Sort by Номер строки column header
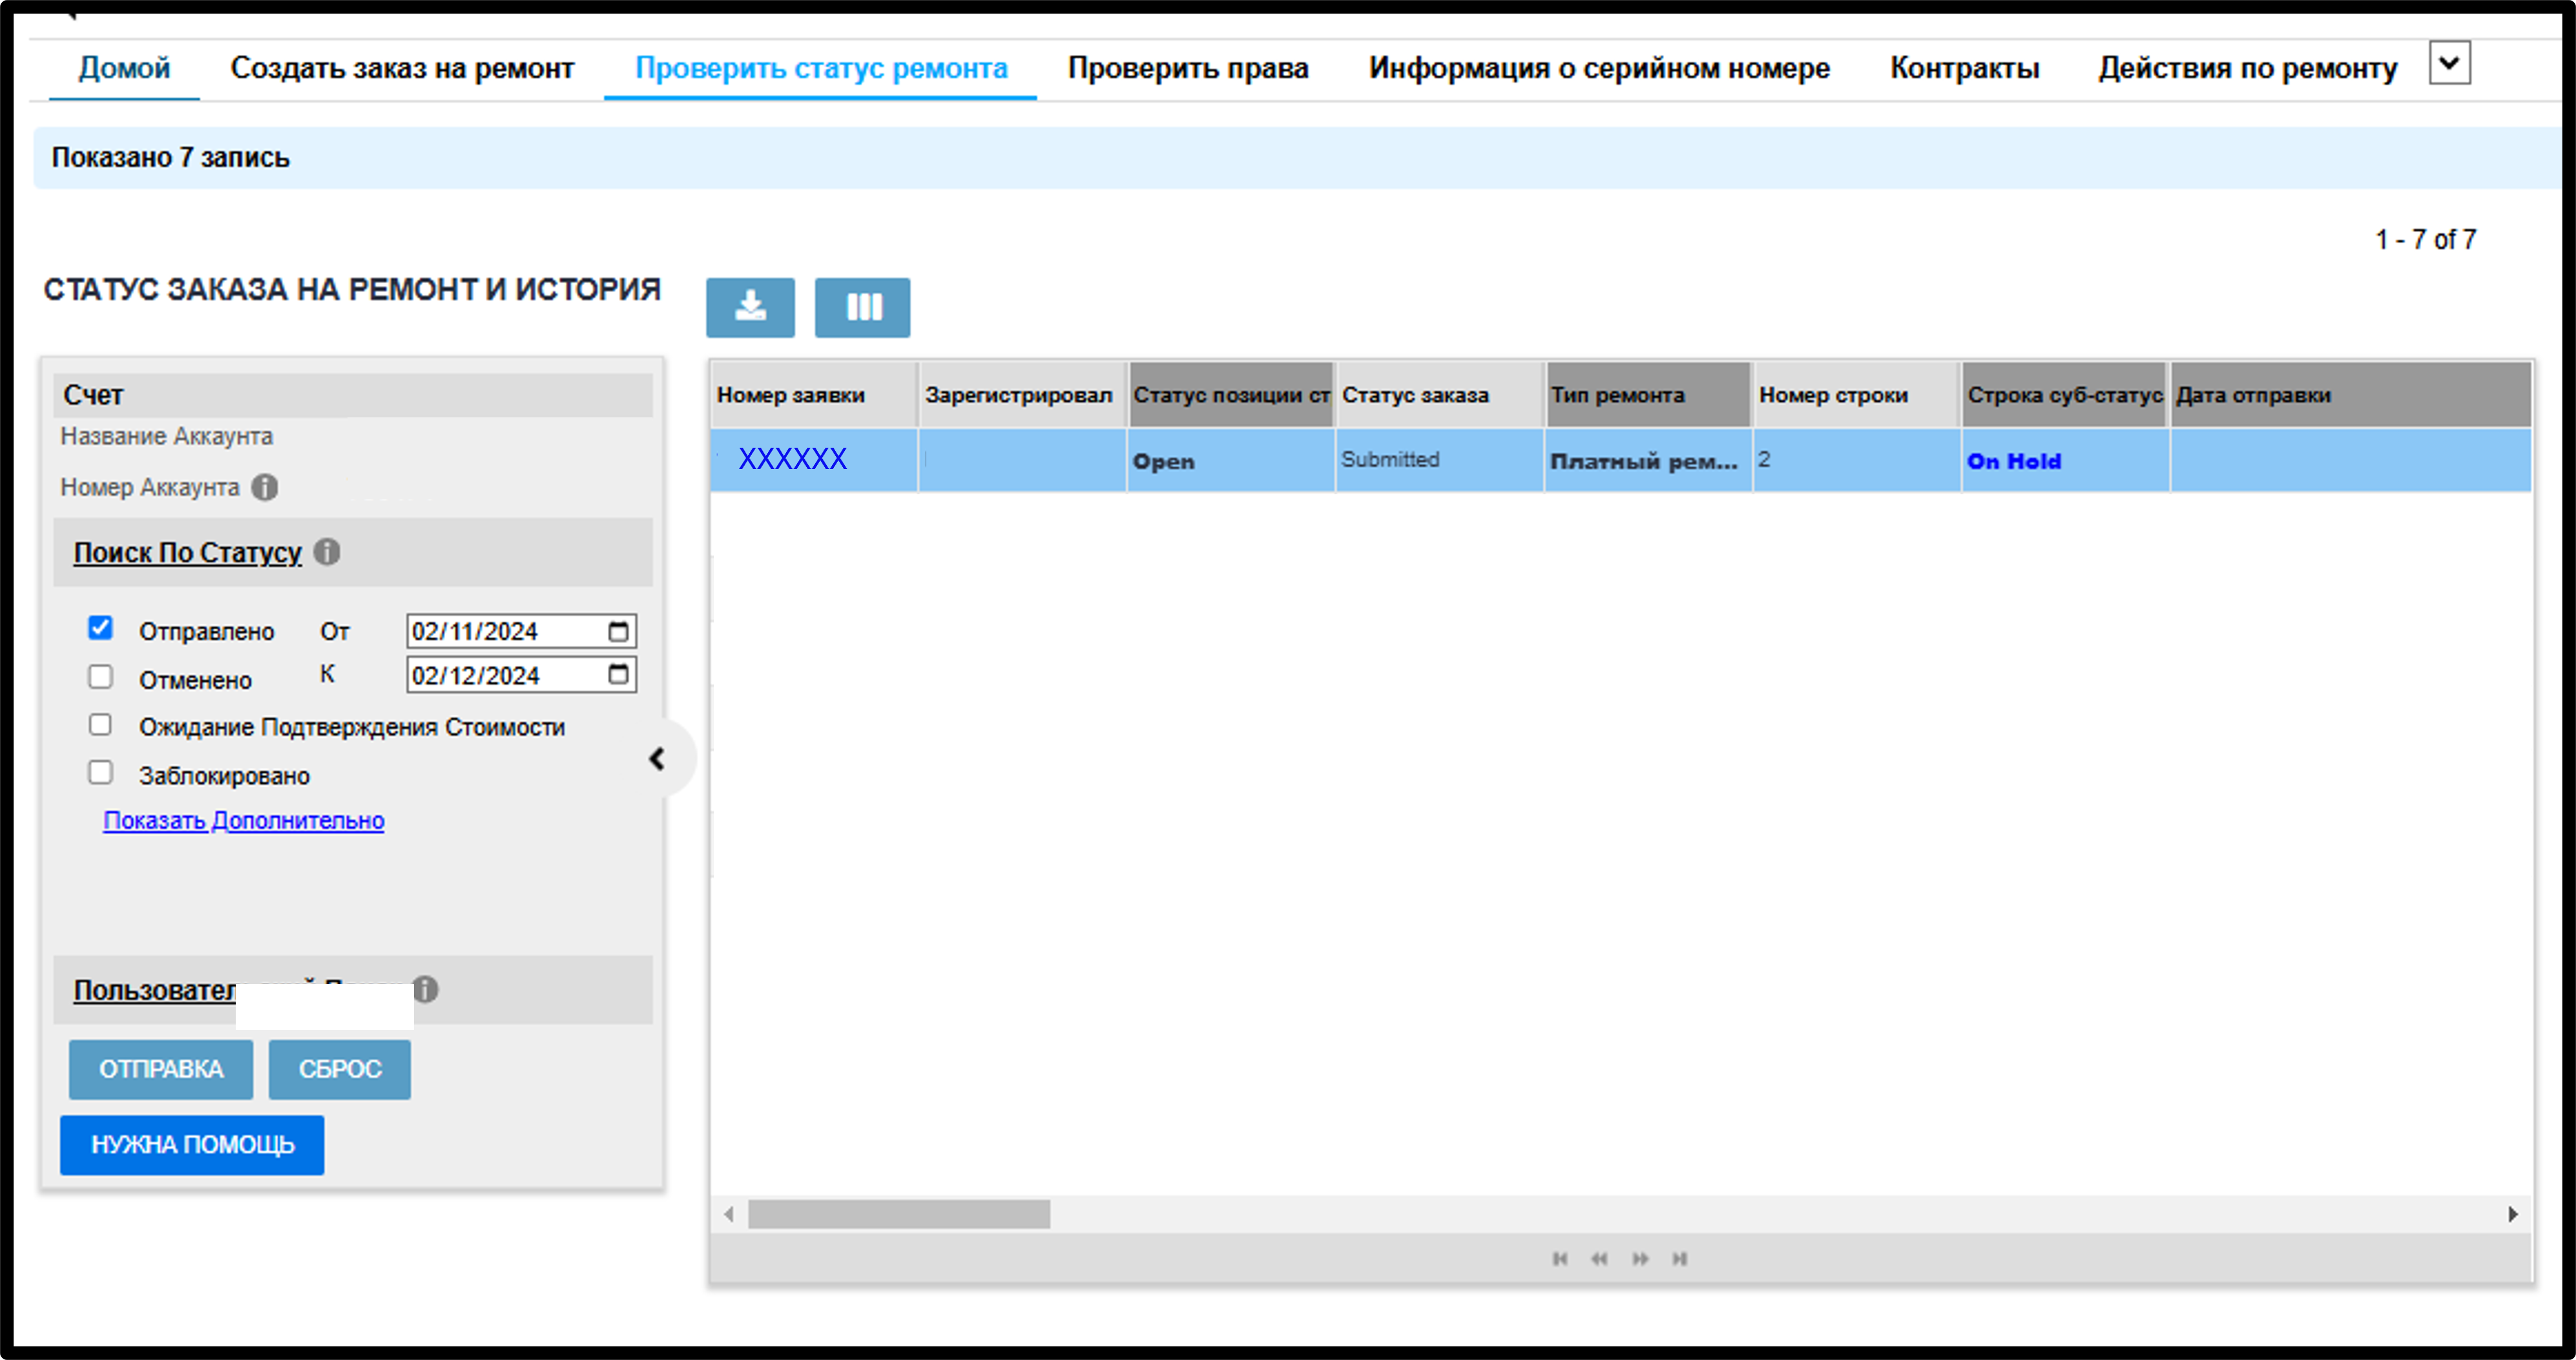 click(1857, 395)
